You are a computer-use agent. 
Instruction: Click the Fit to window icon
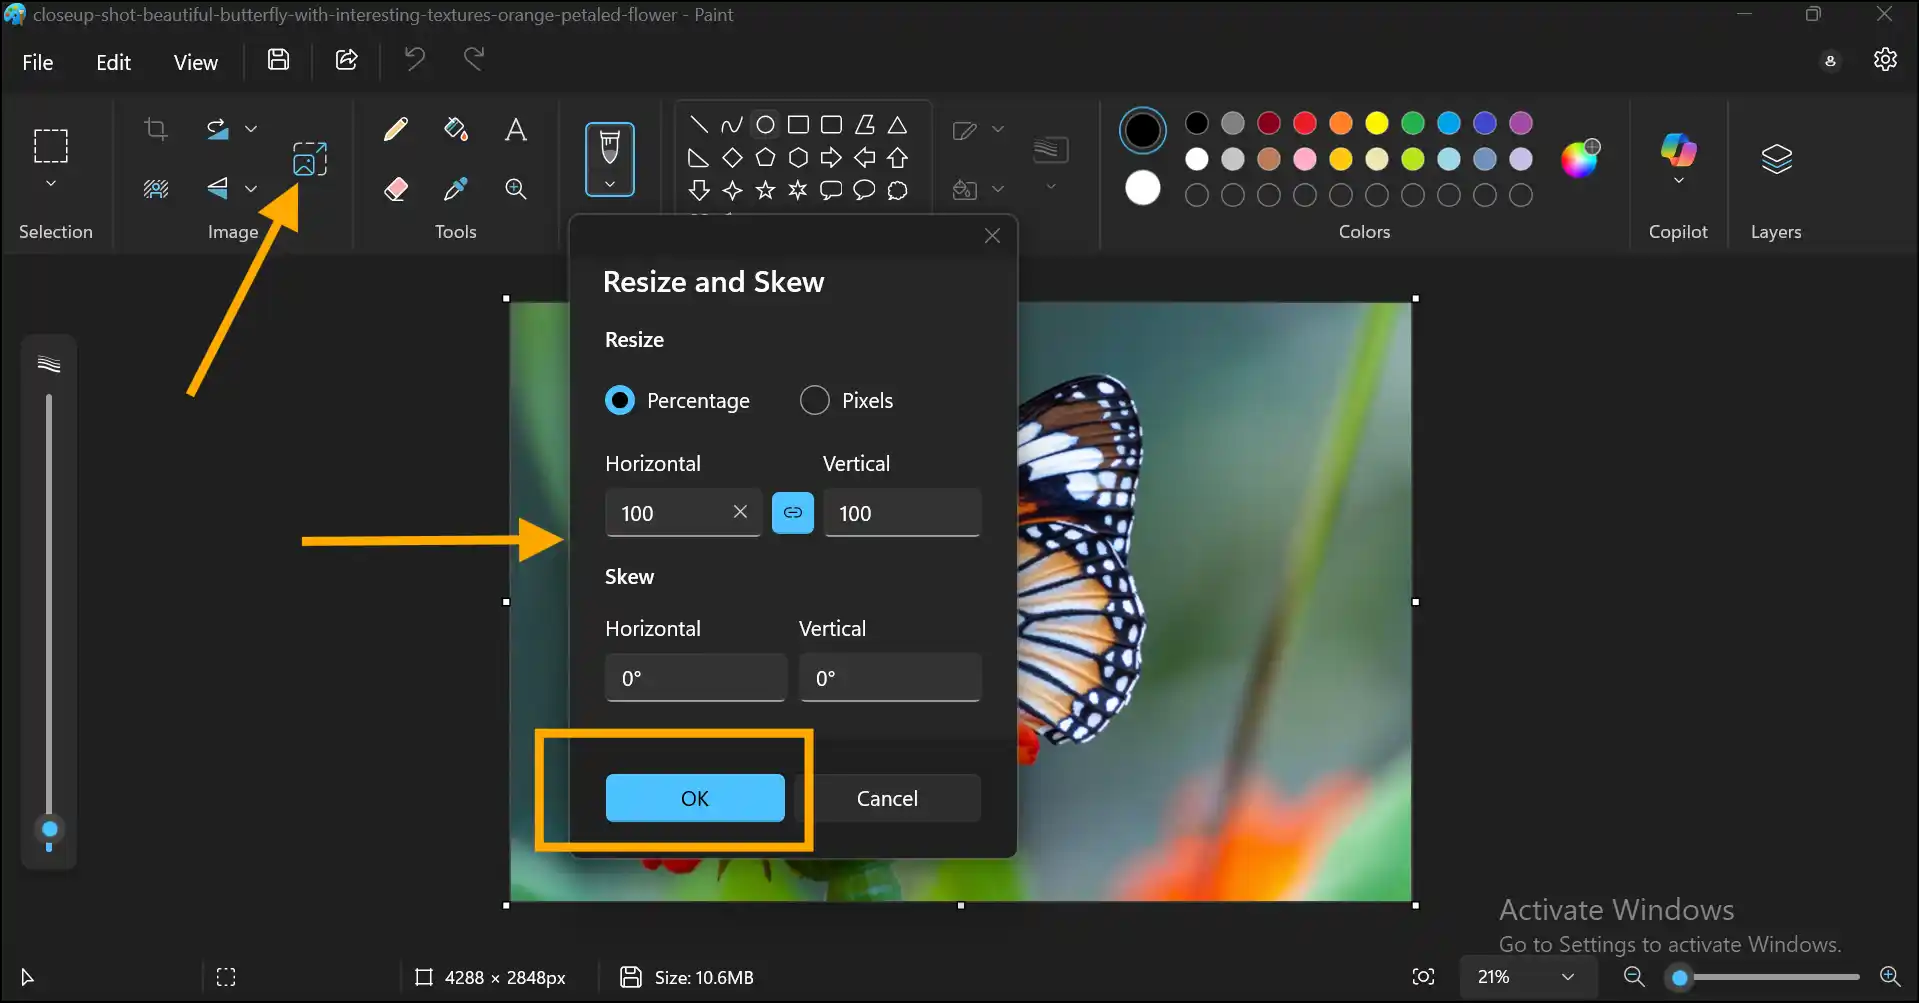1424,976
